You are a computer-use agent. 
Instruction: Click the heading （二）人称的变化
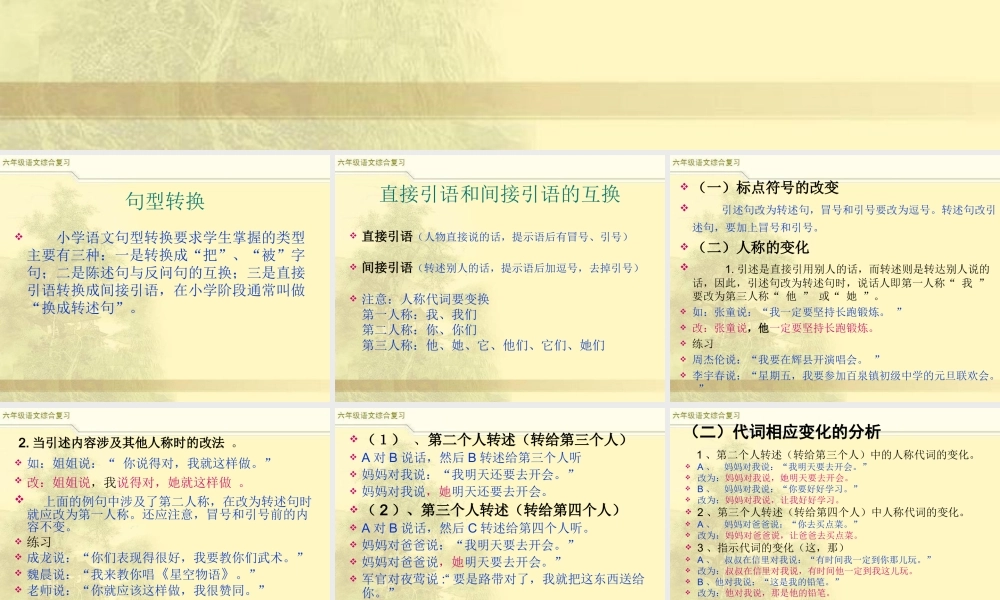tap(751, 247)
